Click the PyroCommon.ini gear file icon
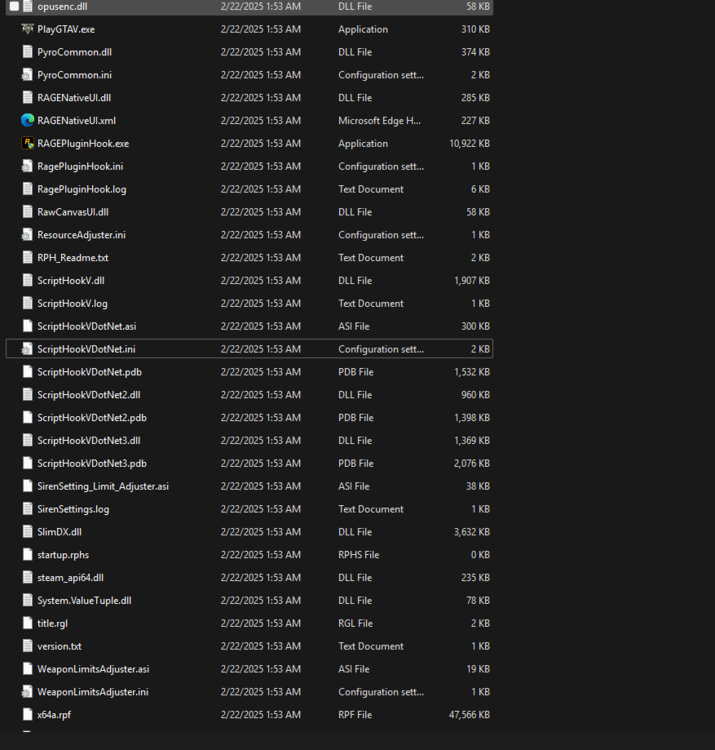 [x=27, y=75]
